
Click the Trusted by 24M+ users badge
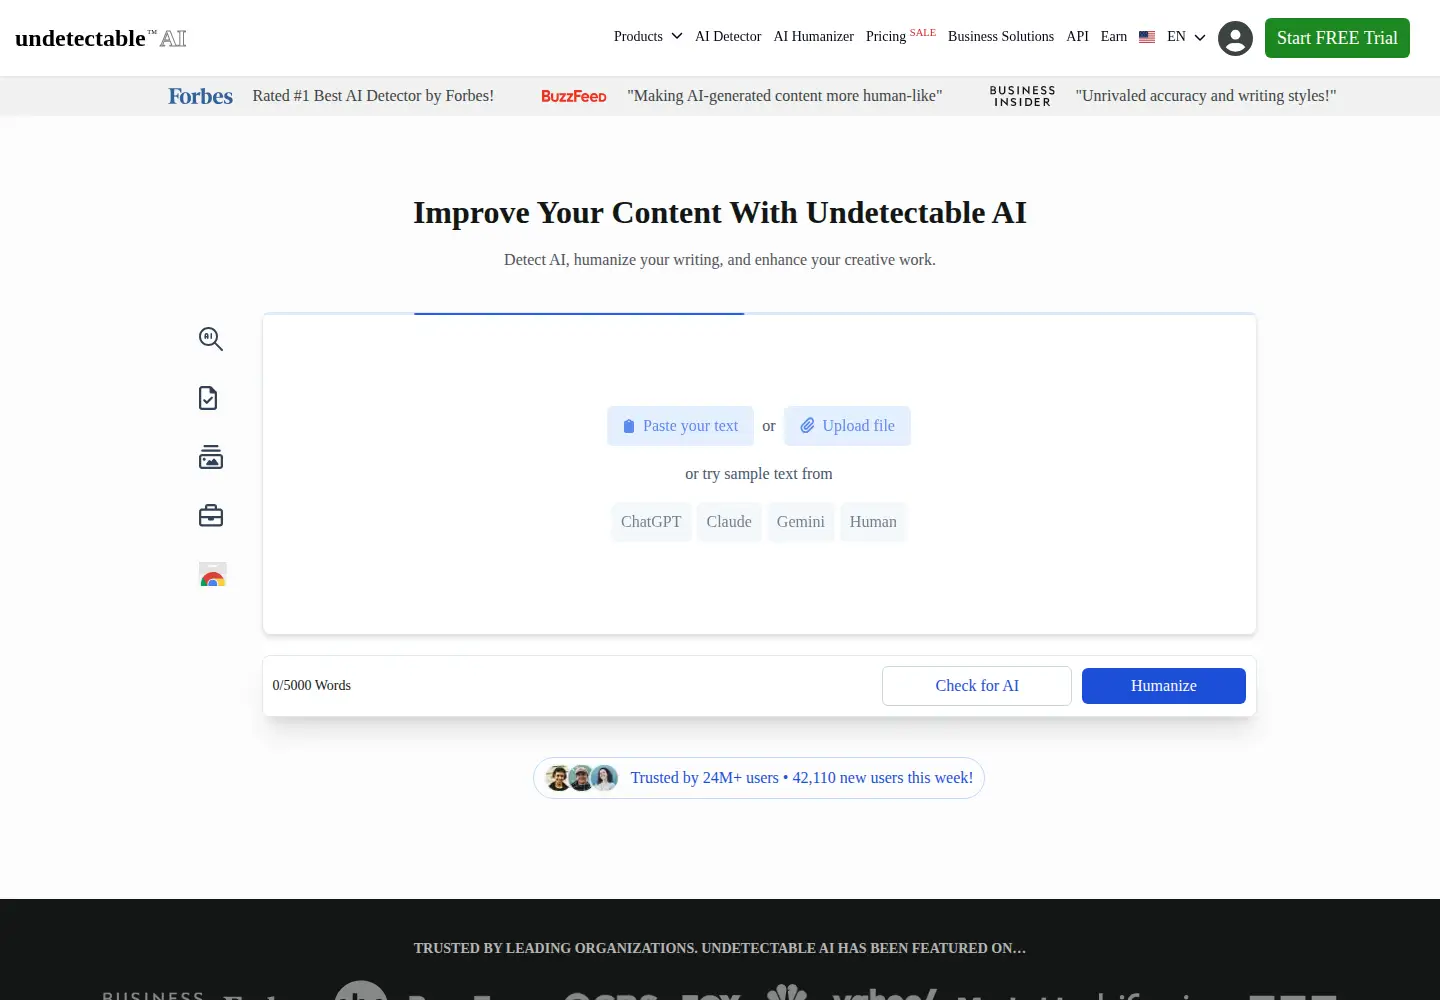pos(759,778)
